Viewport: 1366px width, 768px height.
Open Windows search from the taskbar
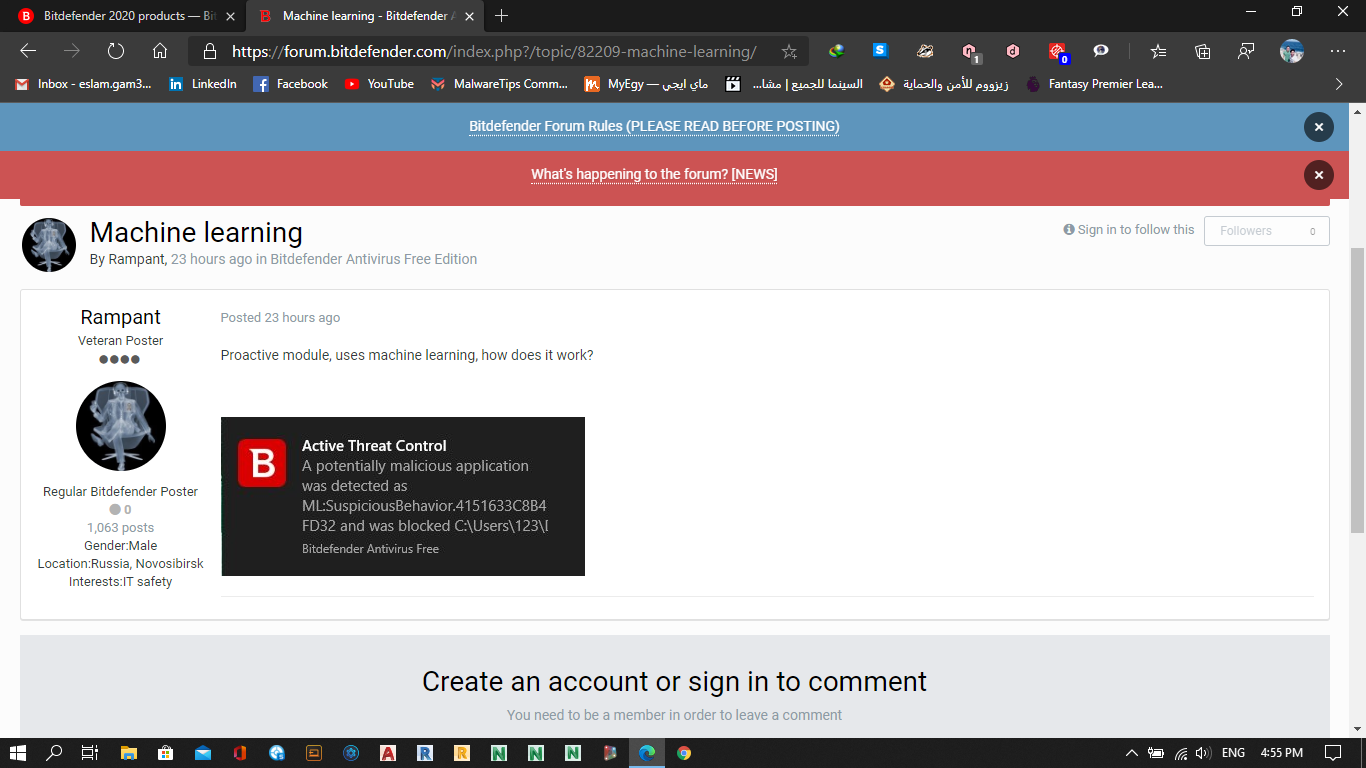(54, 753)
